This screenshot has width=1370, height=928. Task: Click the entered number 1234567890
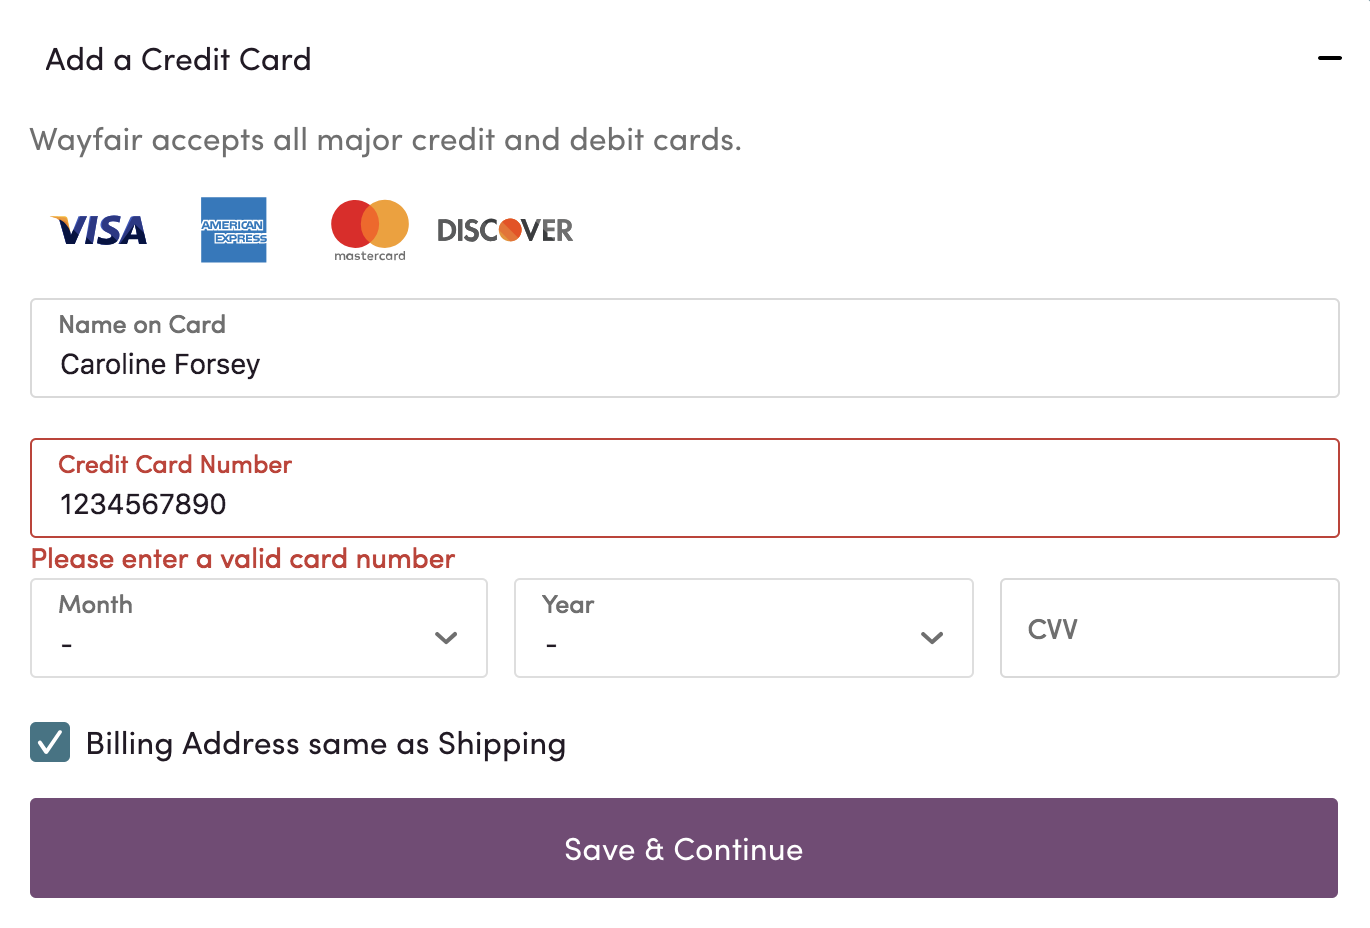[x=143, y=505]
